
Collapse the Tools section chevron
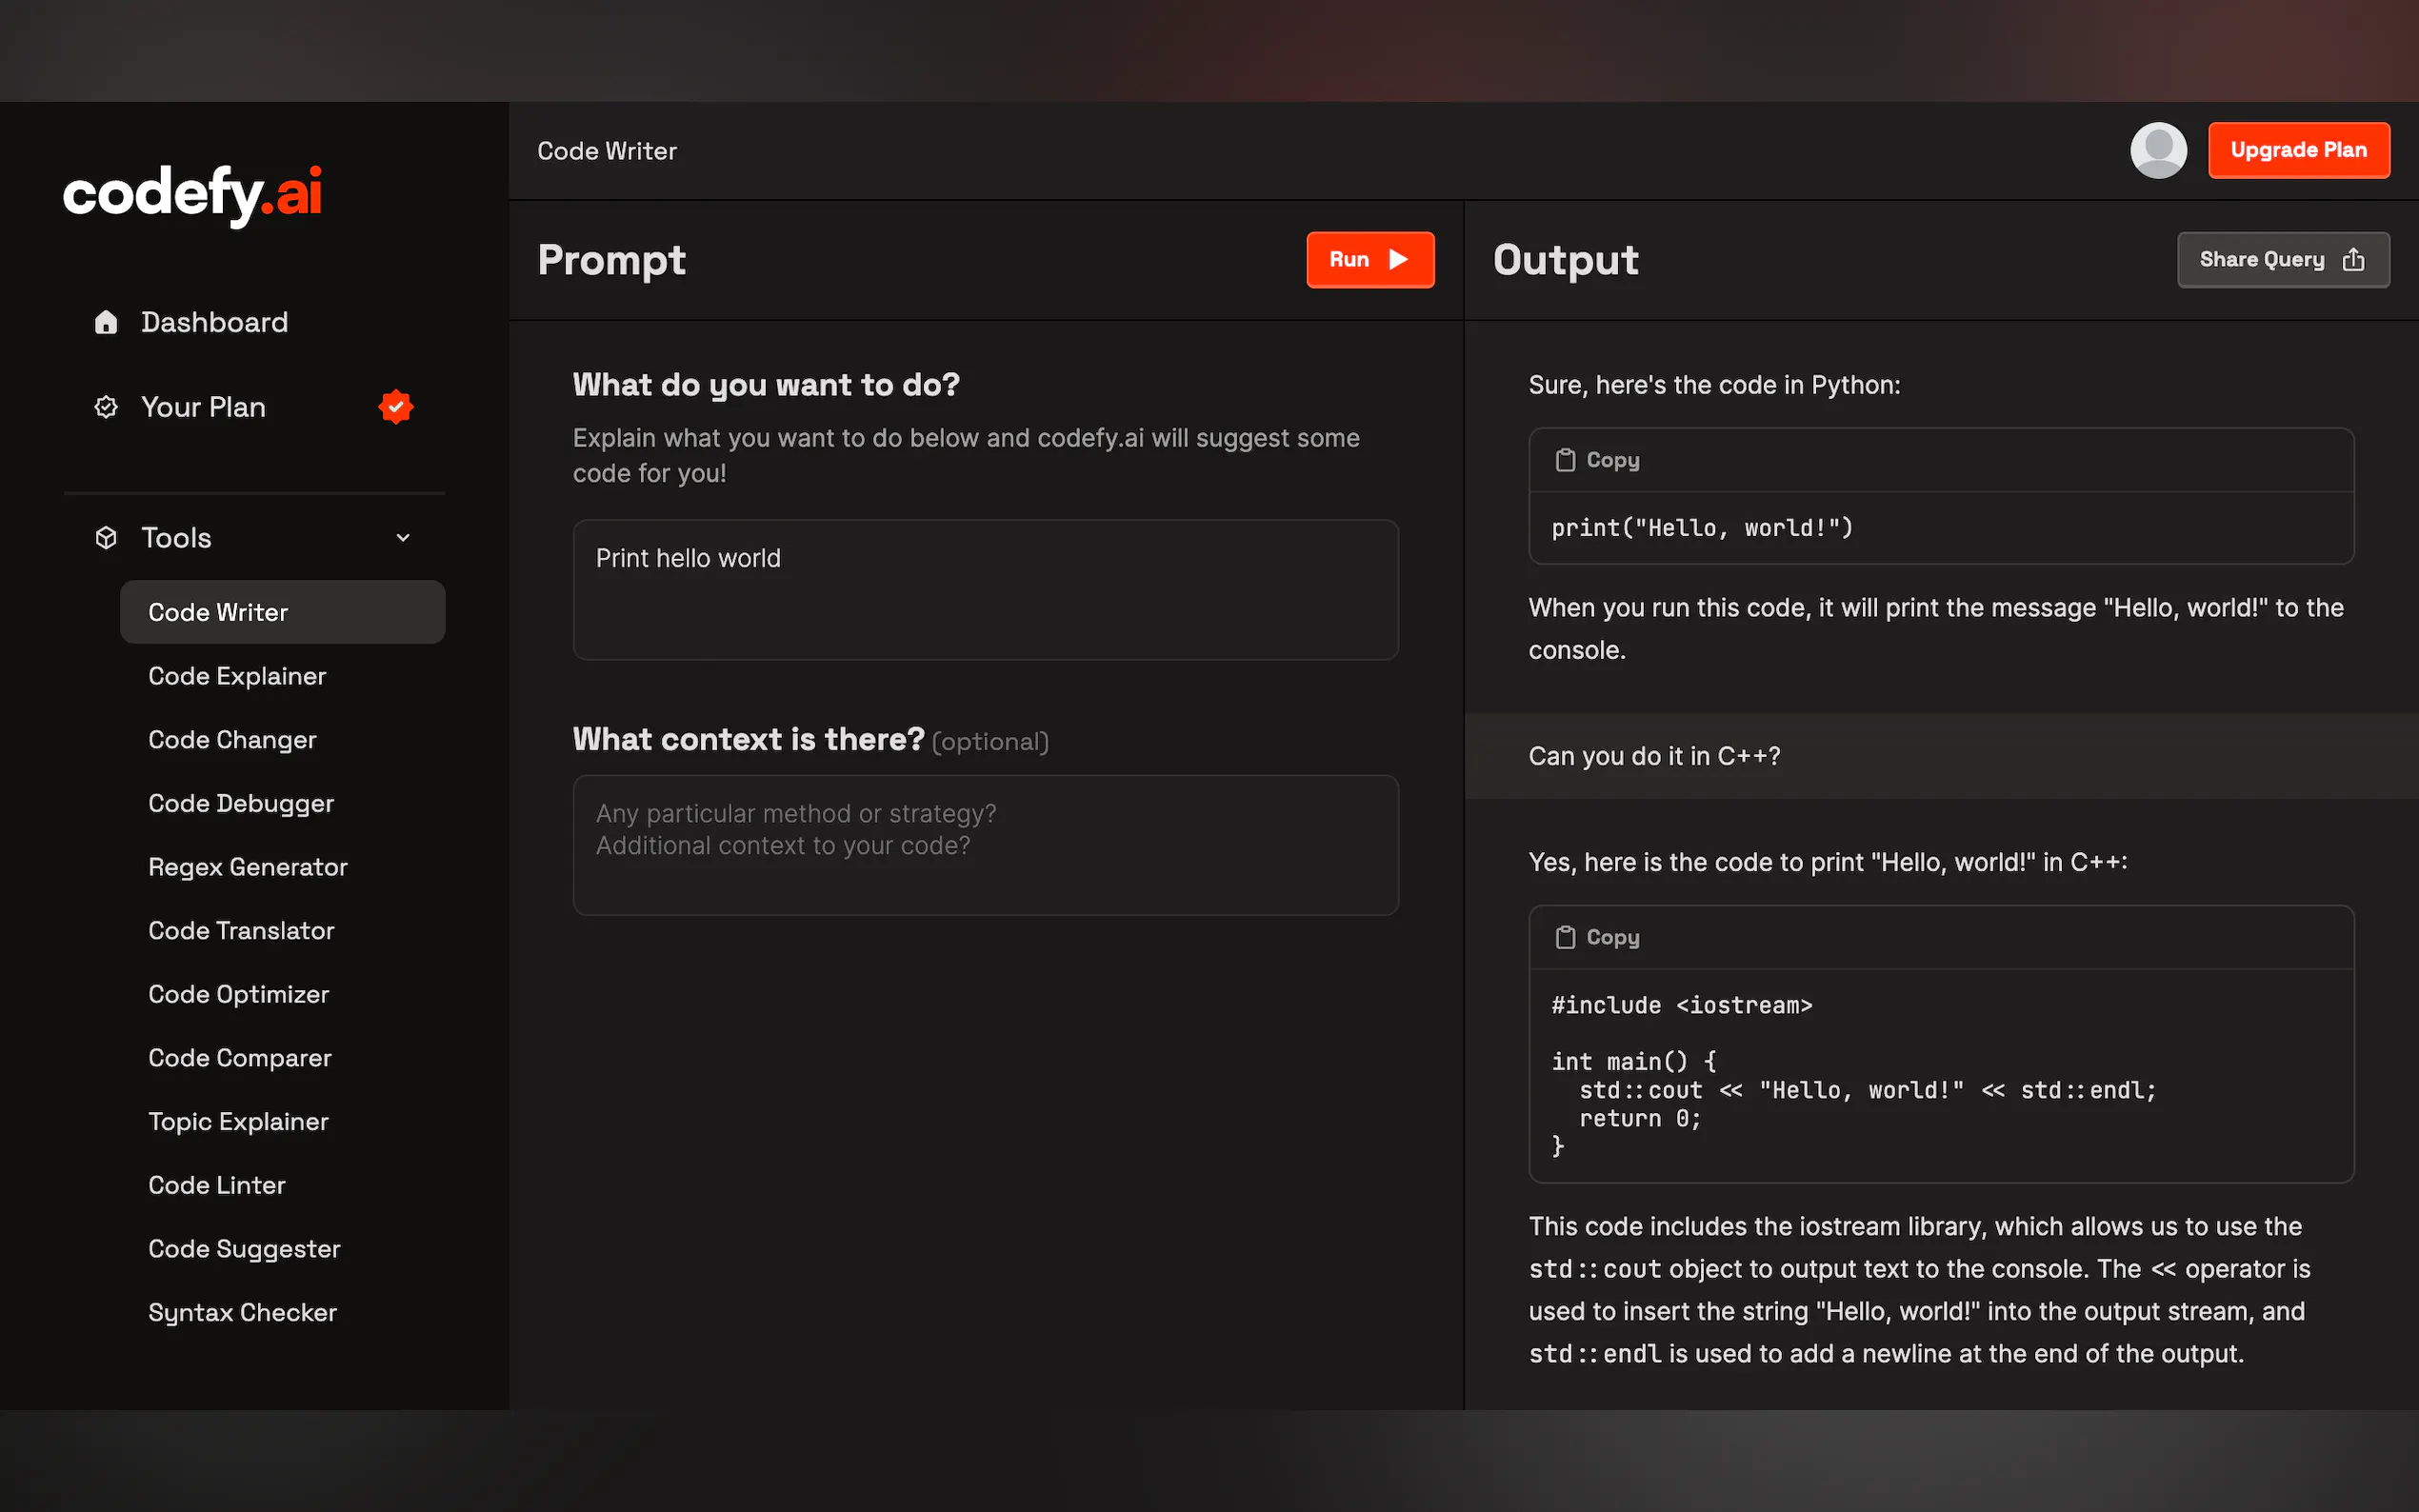(403, 538)
